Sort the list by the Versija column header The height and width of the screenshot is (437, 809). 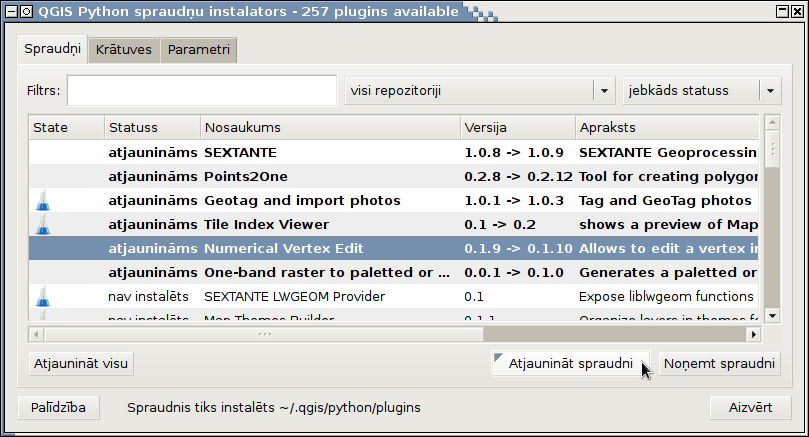click(517, 127)
